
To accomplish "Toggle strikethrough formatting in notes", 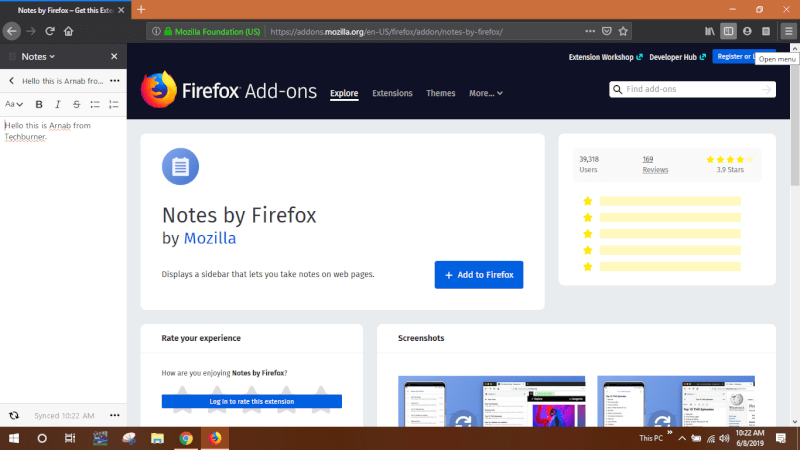I will coord(76,104).
